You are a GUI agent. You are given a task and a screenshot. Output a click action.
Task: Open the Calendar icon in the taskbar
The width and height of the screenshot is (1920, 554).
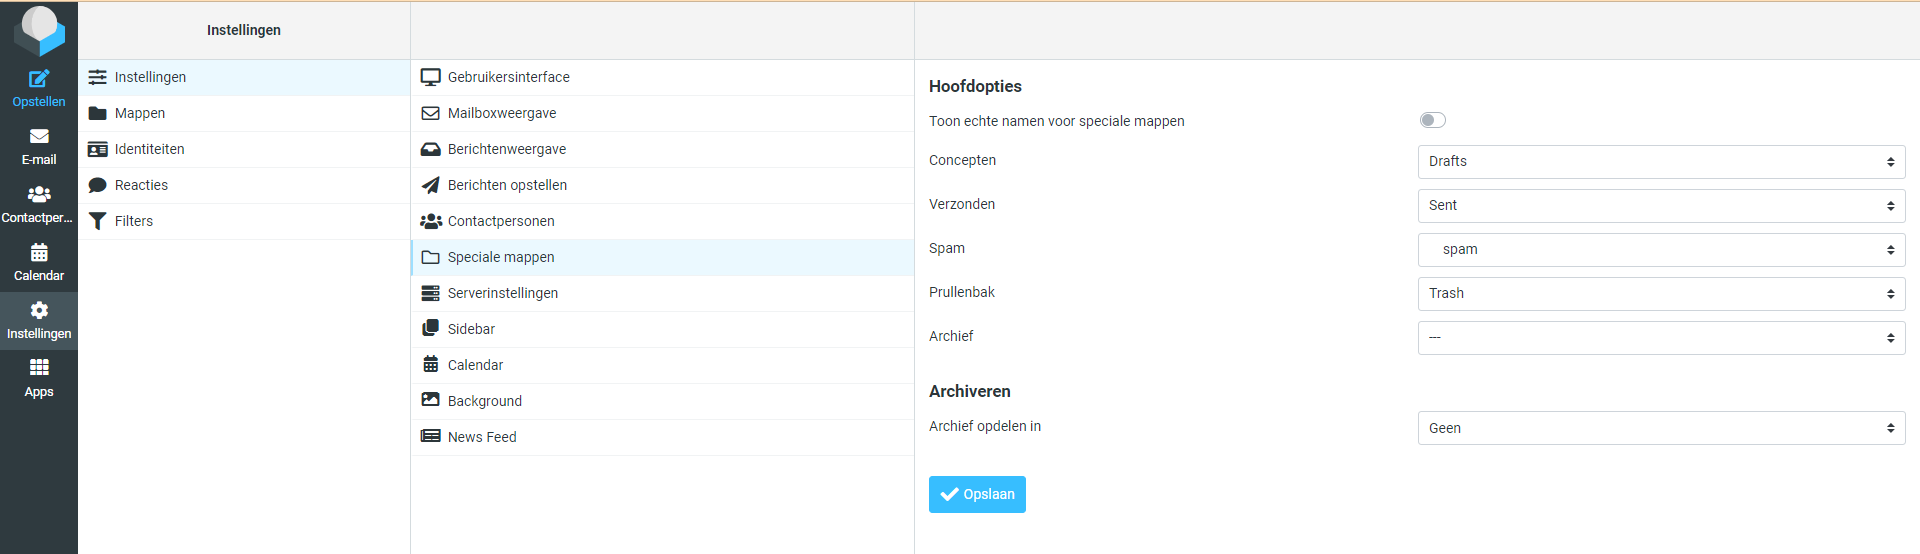39,253
